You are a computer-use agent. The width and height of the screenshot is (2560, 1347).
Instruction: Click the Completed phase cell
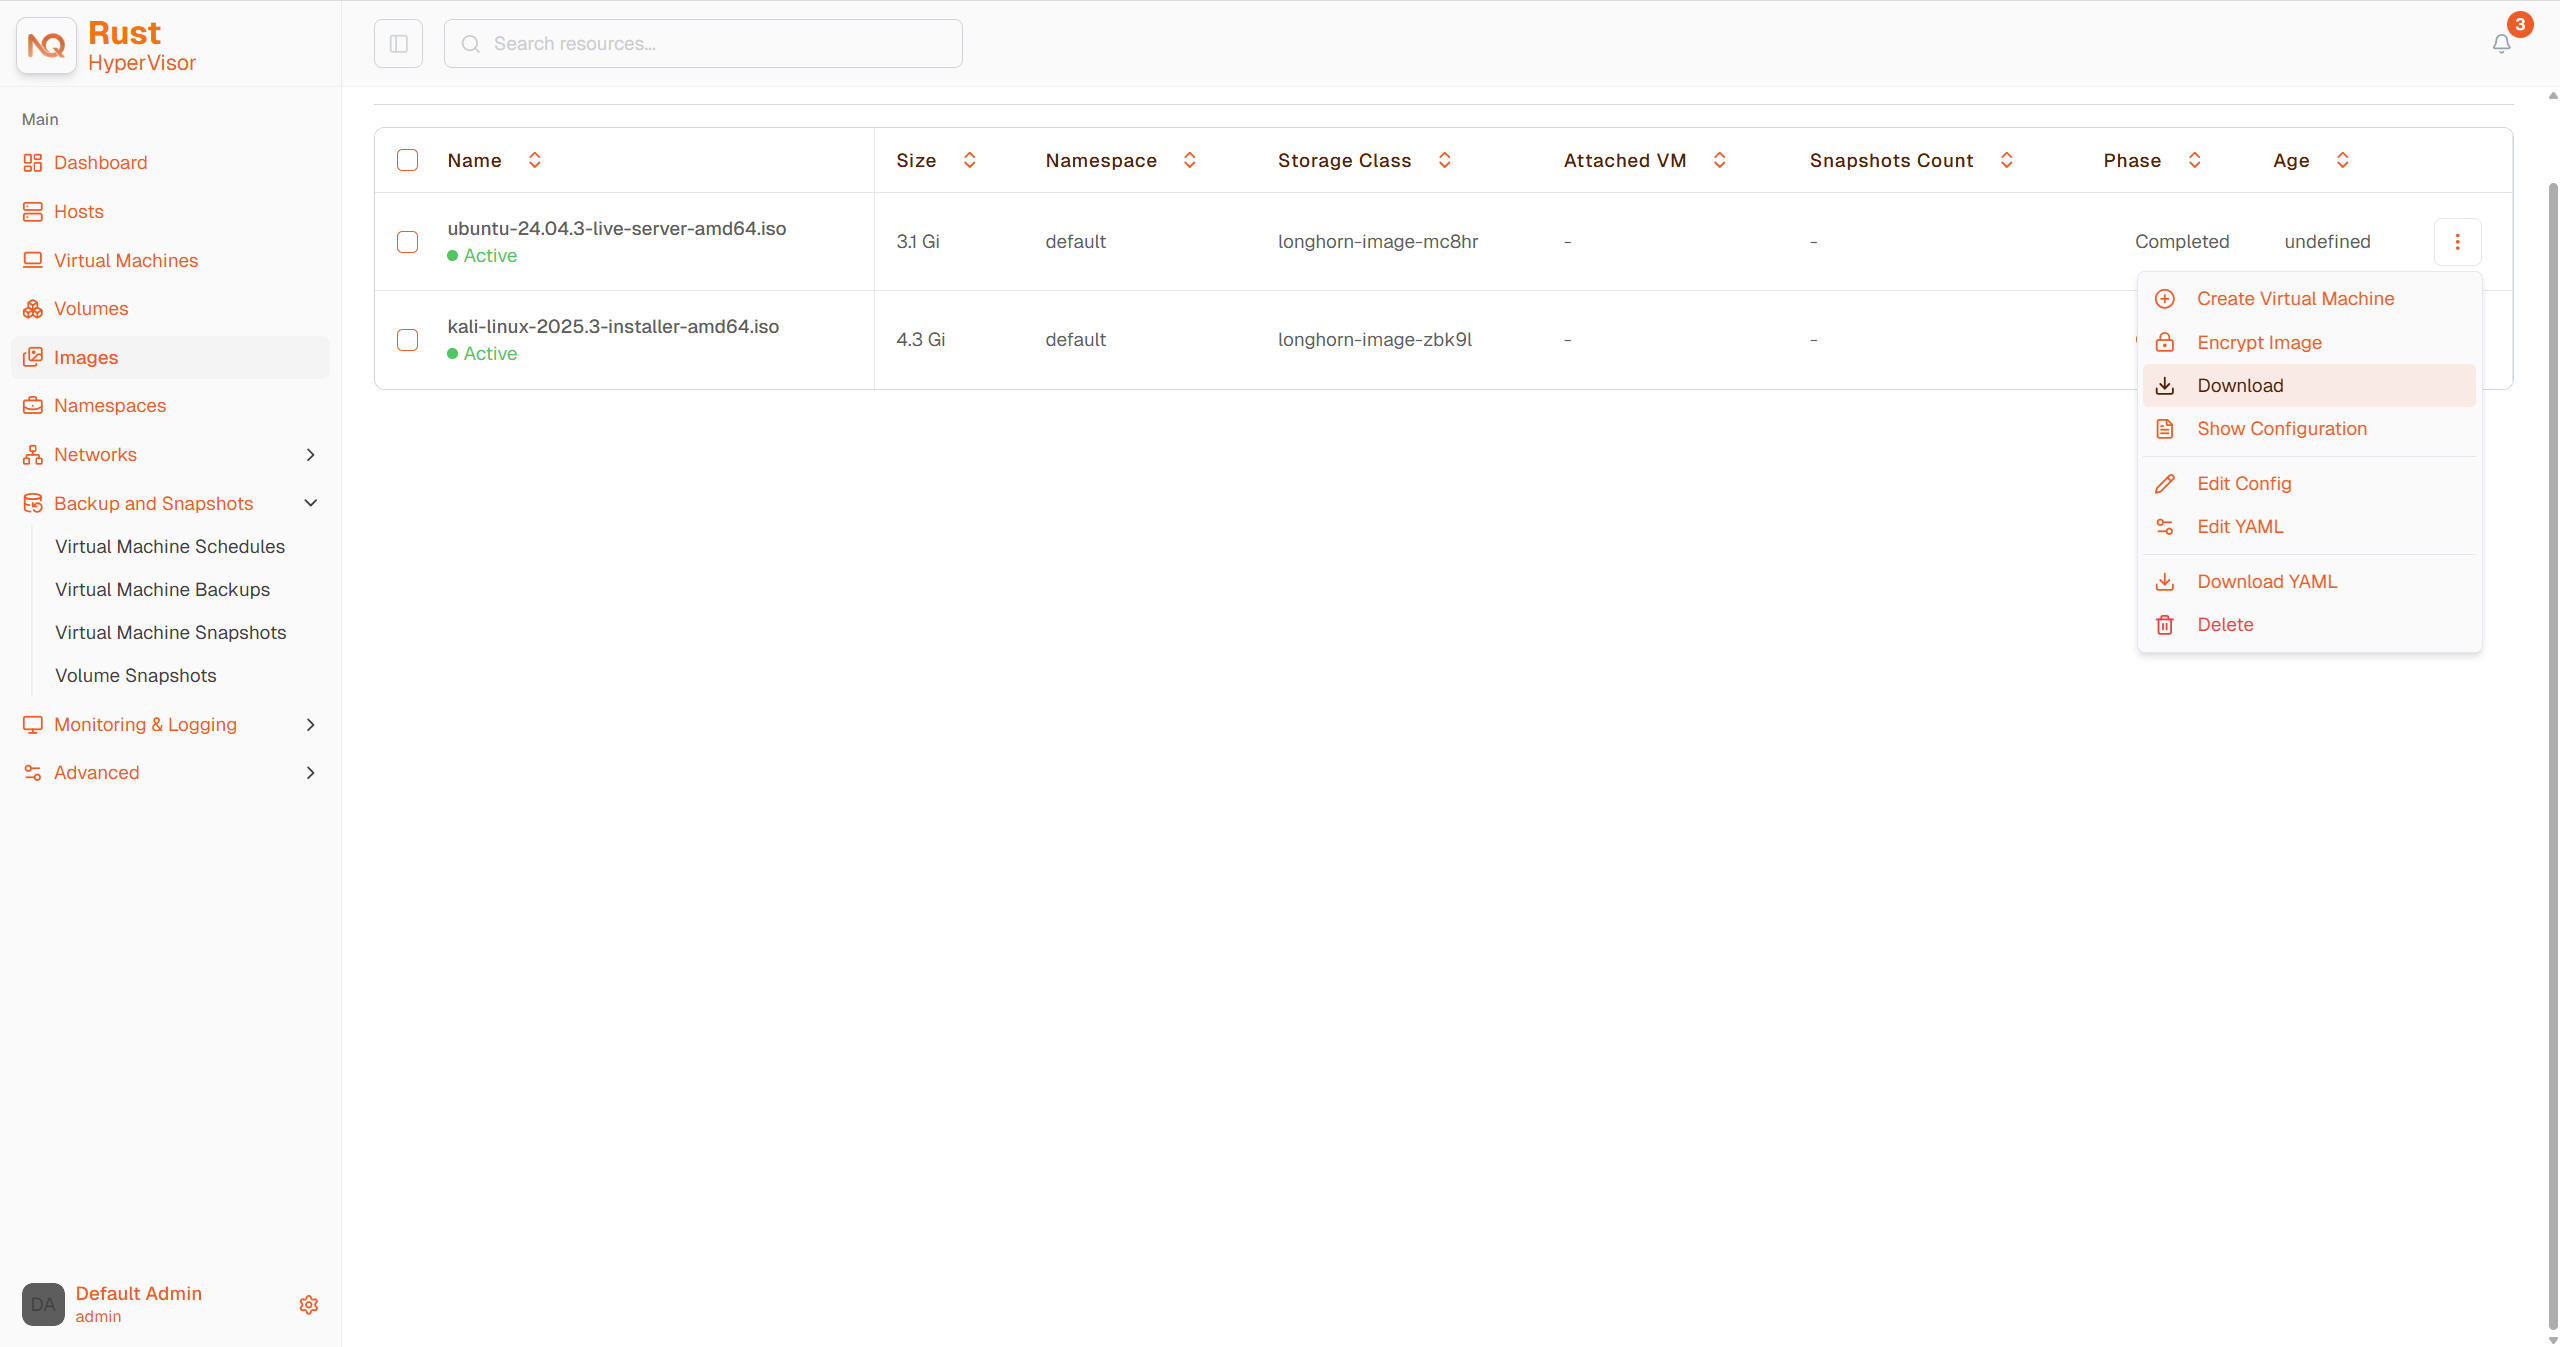coord(2182,242)
